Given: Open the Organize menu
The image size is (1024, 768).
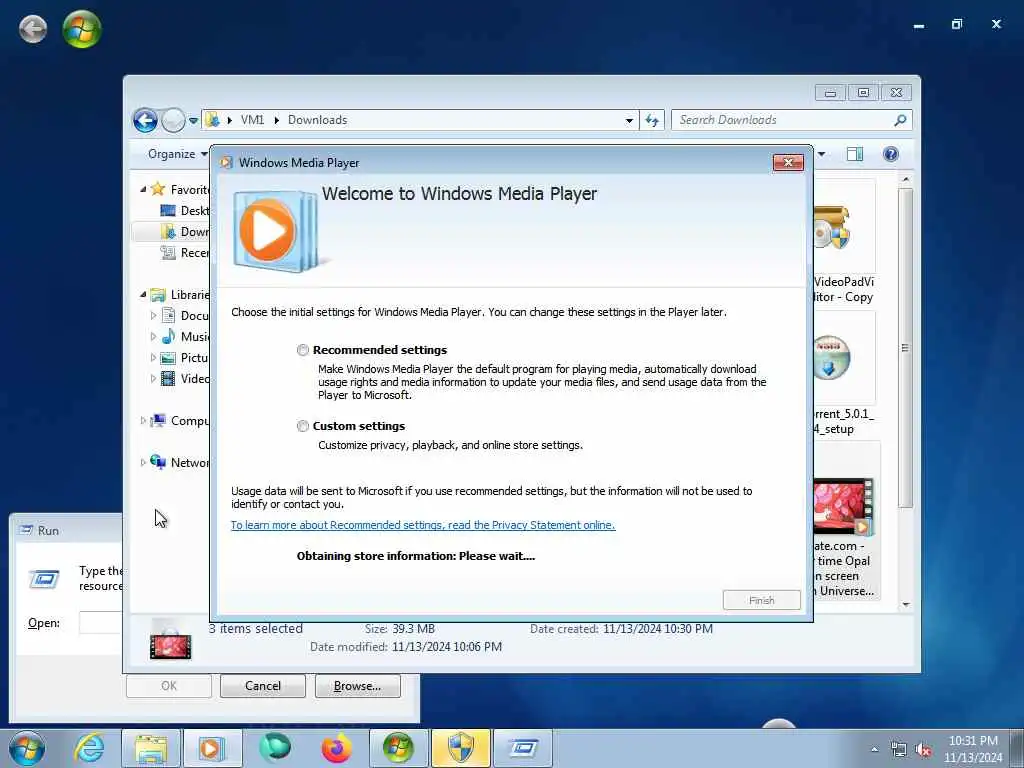Looking at the screenshot, I should [x=177, y=154].
